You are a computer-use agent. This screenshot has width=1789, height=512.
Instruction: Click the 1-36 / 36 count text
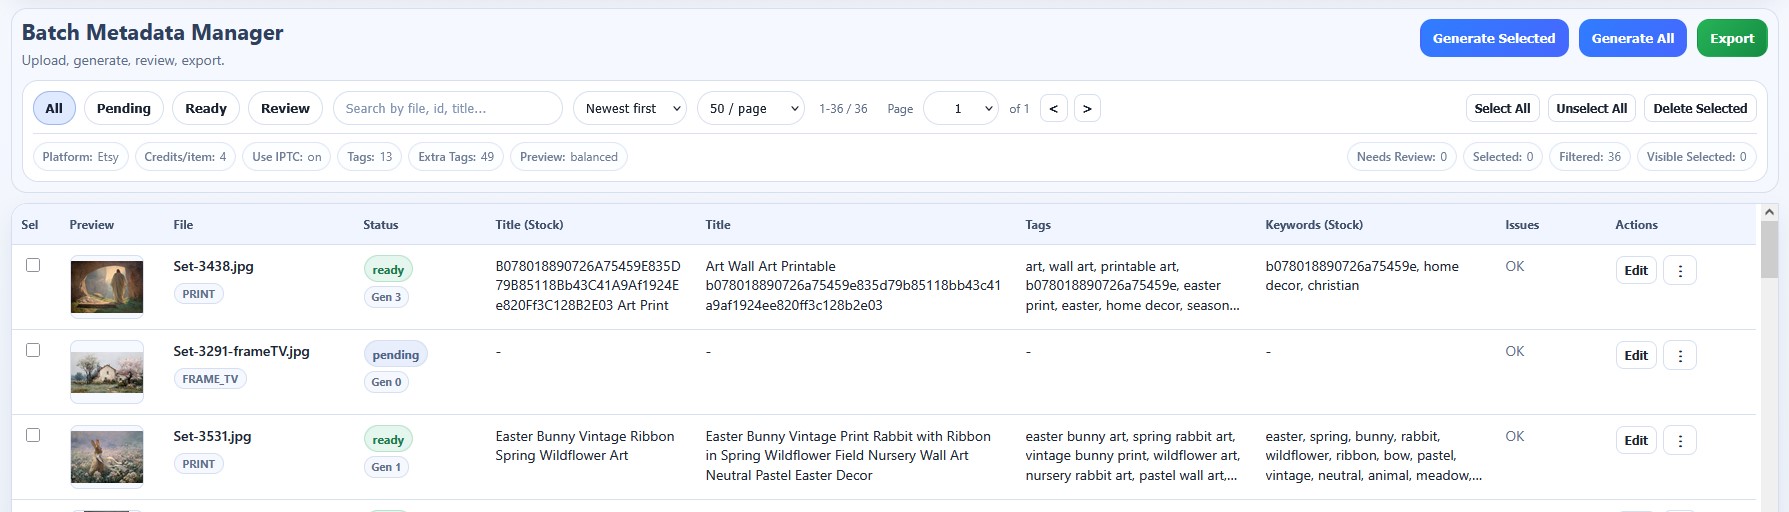[843, 108]
